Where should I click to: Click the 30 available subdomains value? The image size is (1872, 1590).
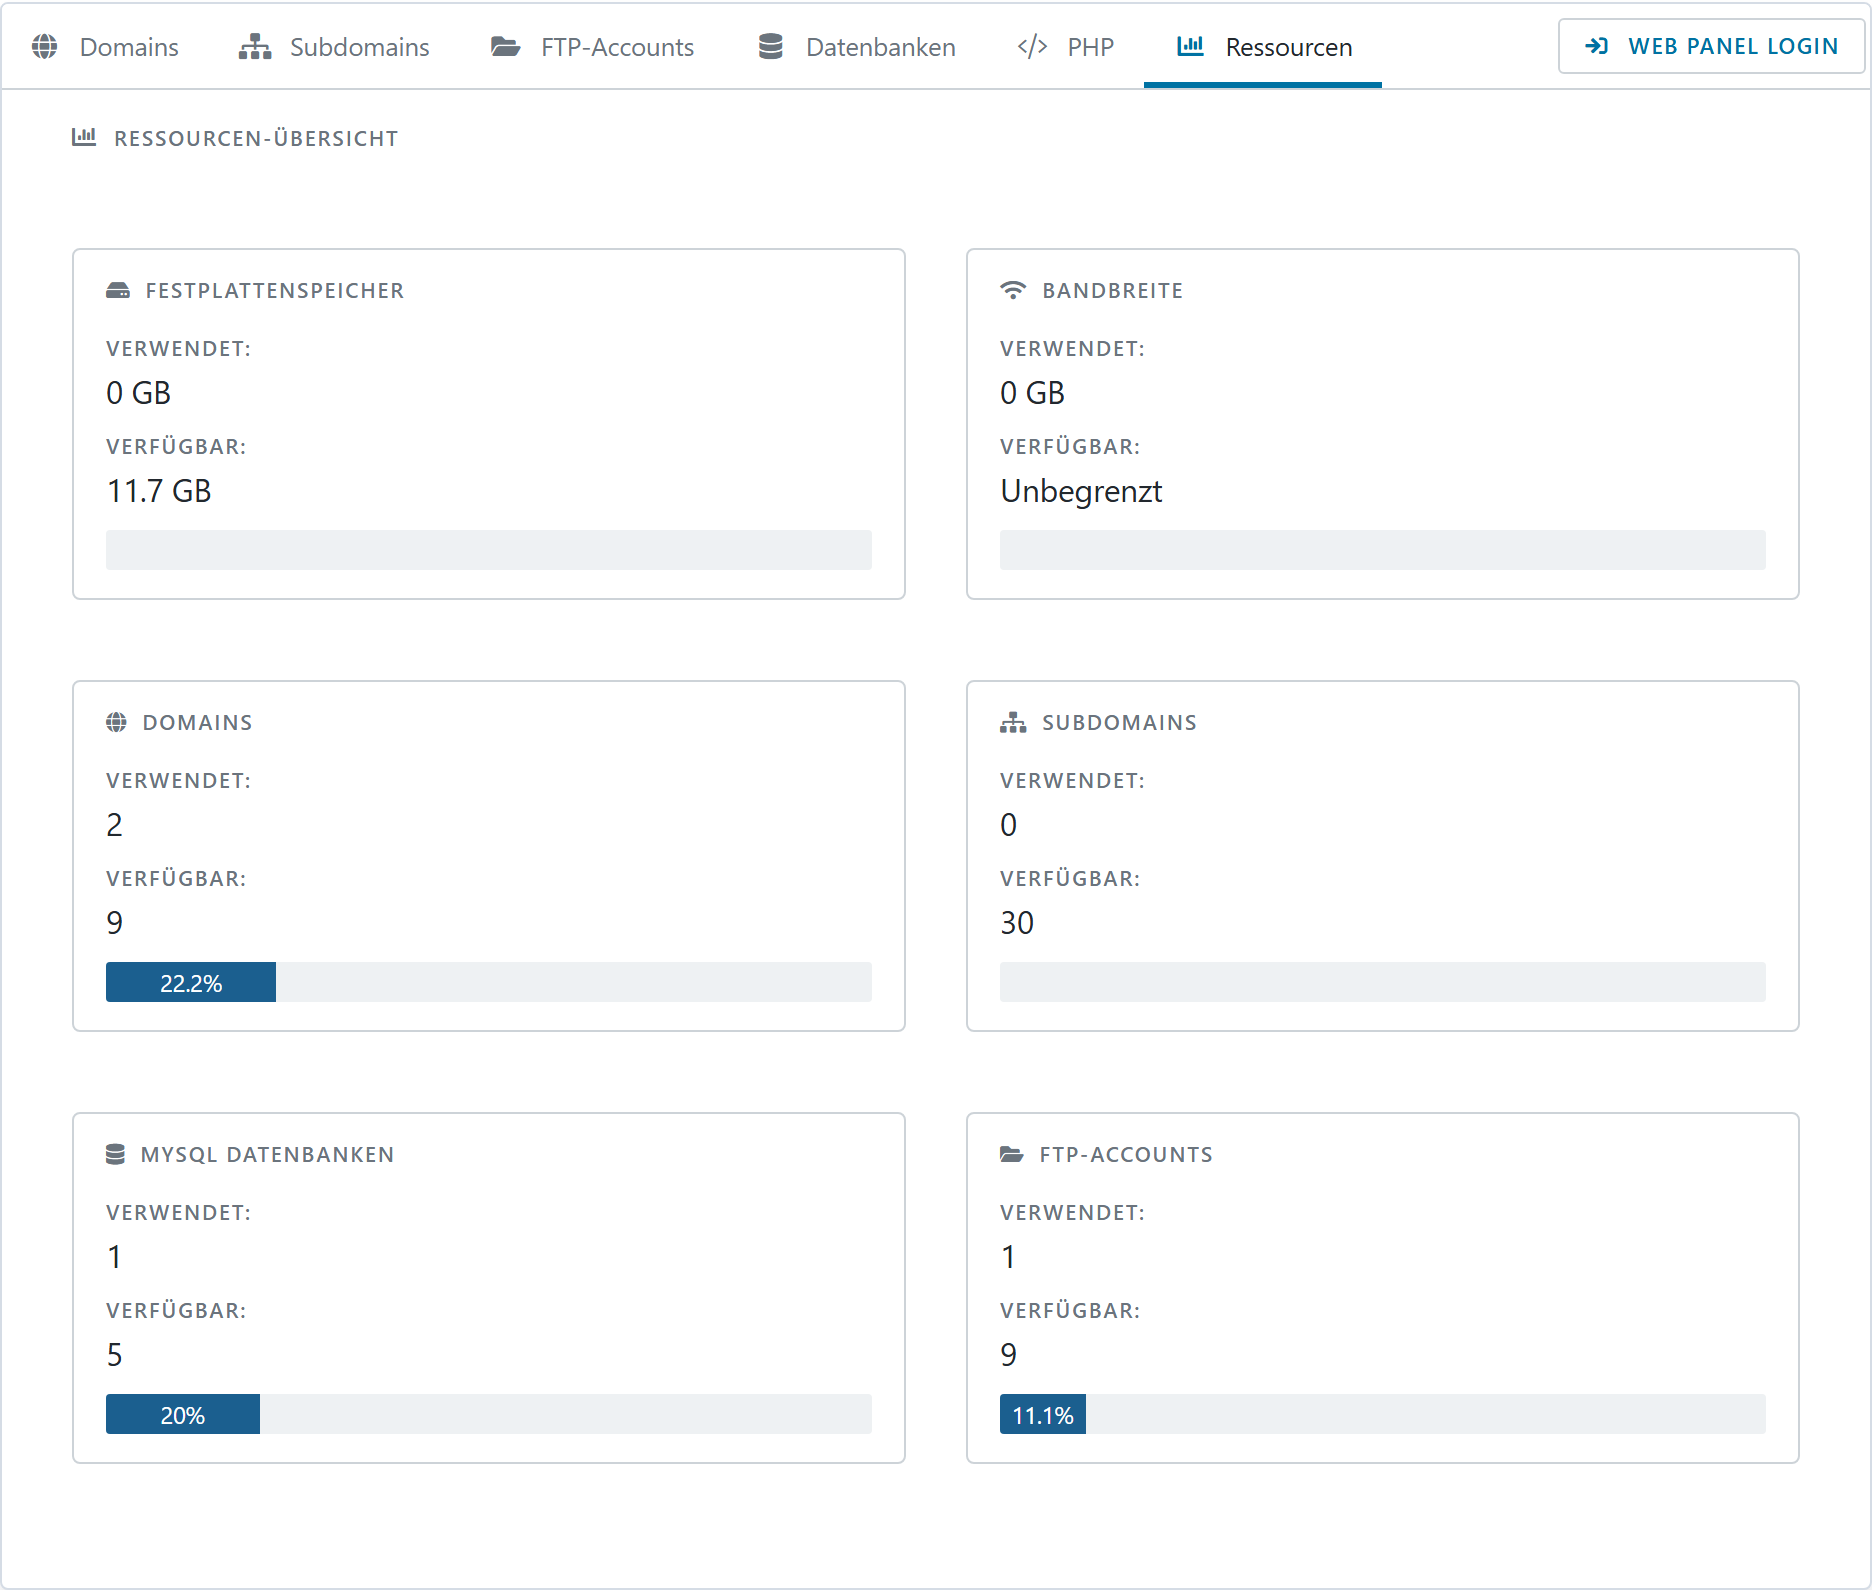click(1017, 923)
